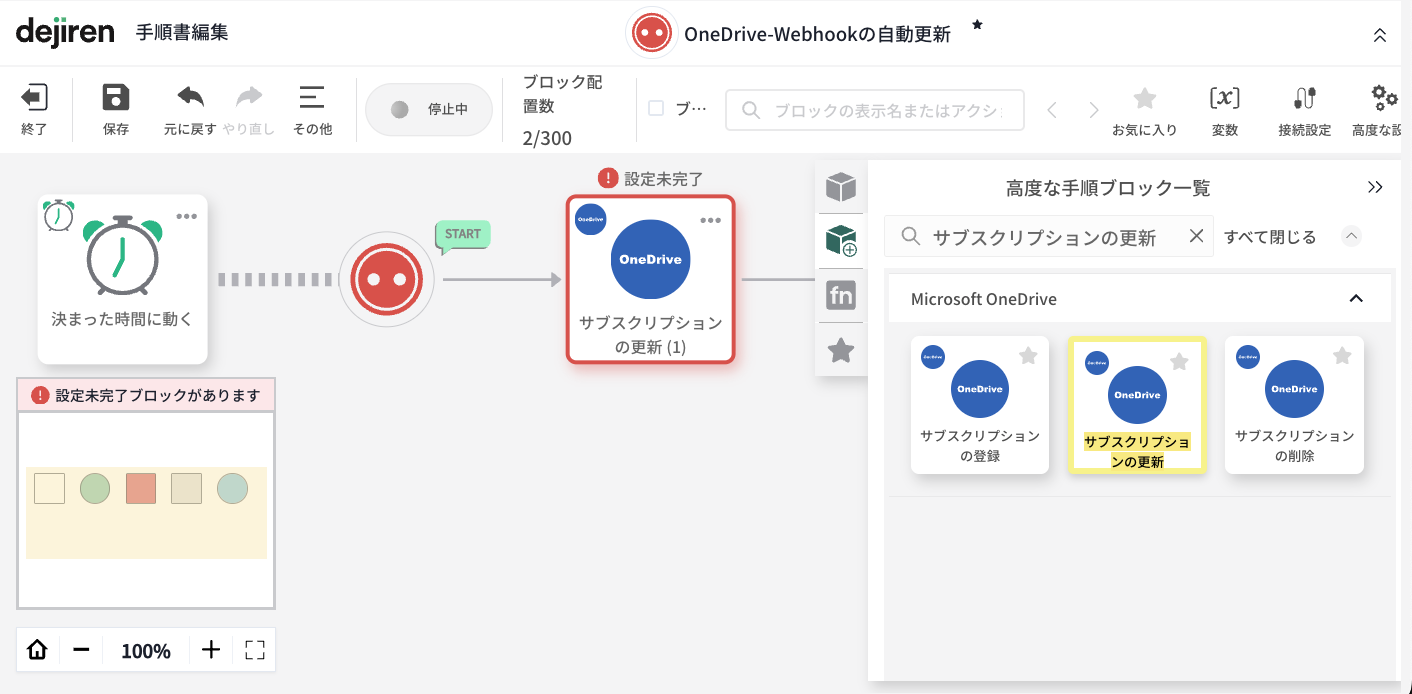Redo with the やり直し arrow
This screenshot has height=694, width=1412.
tap(249, 97)
